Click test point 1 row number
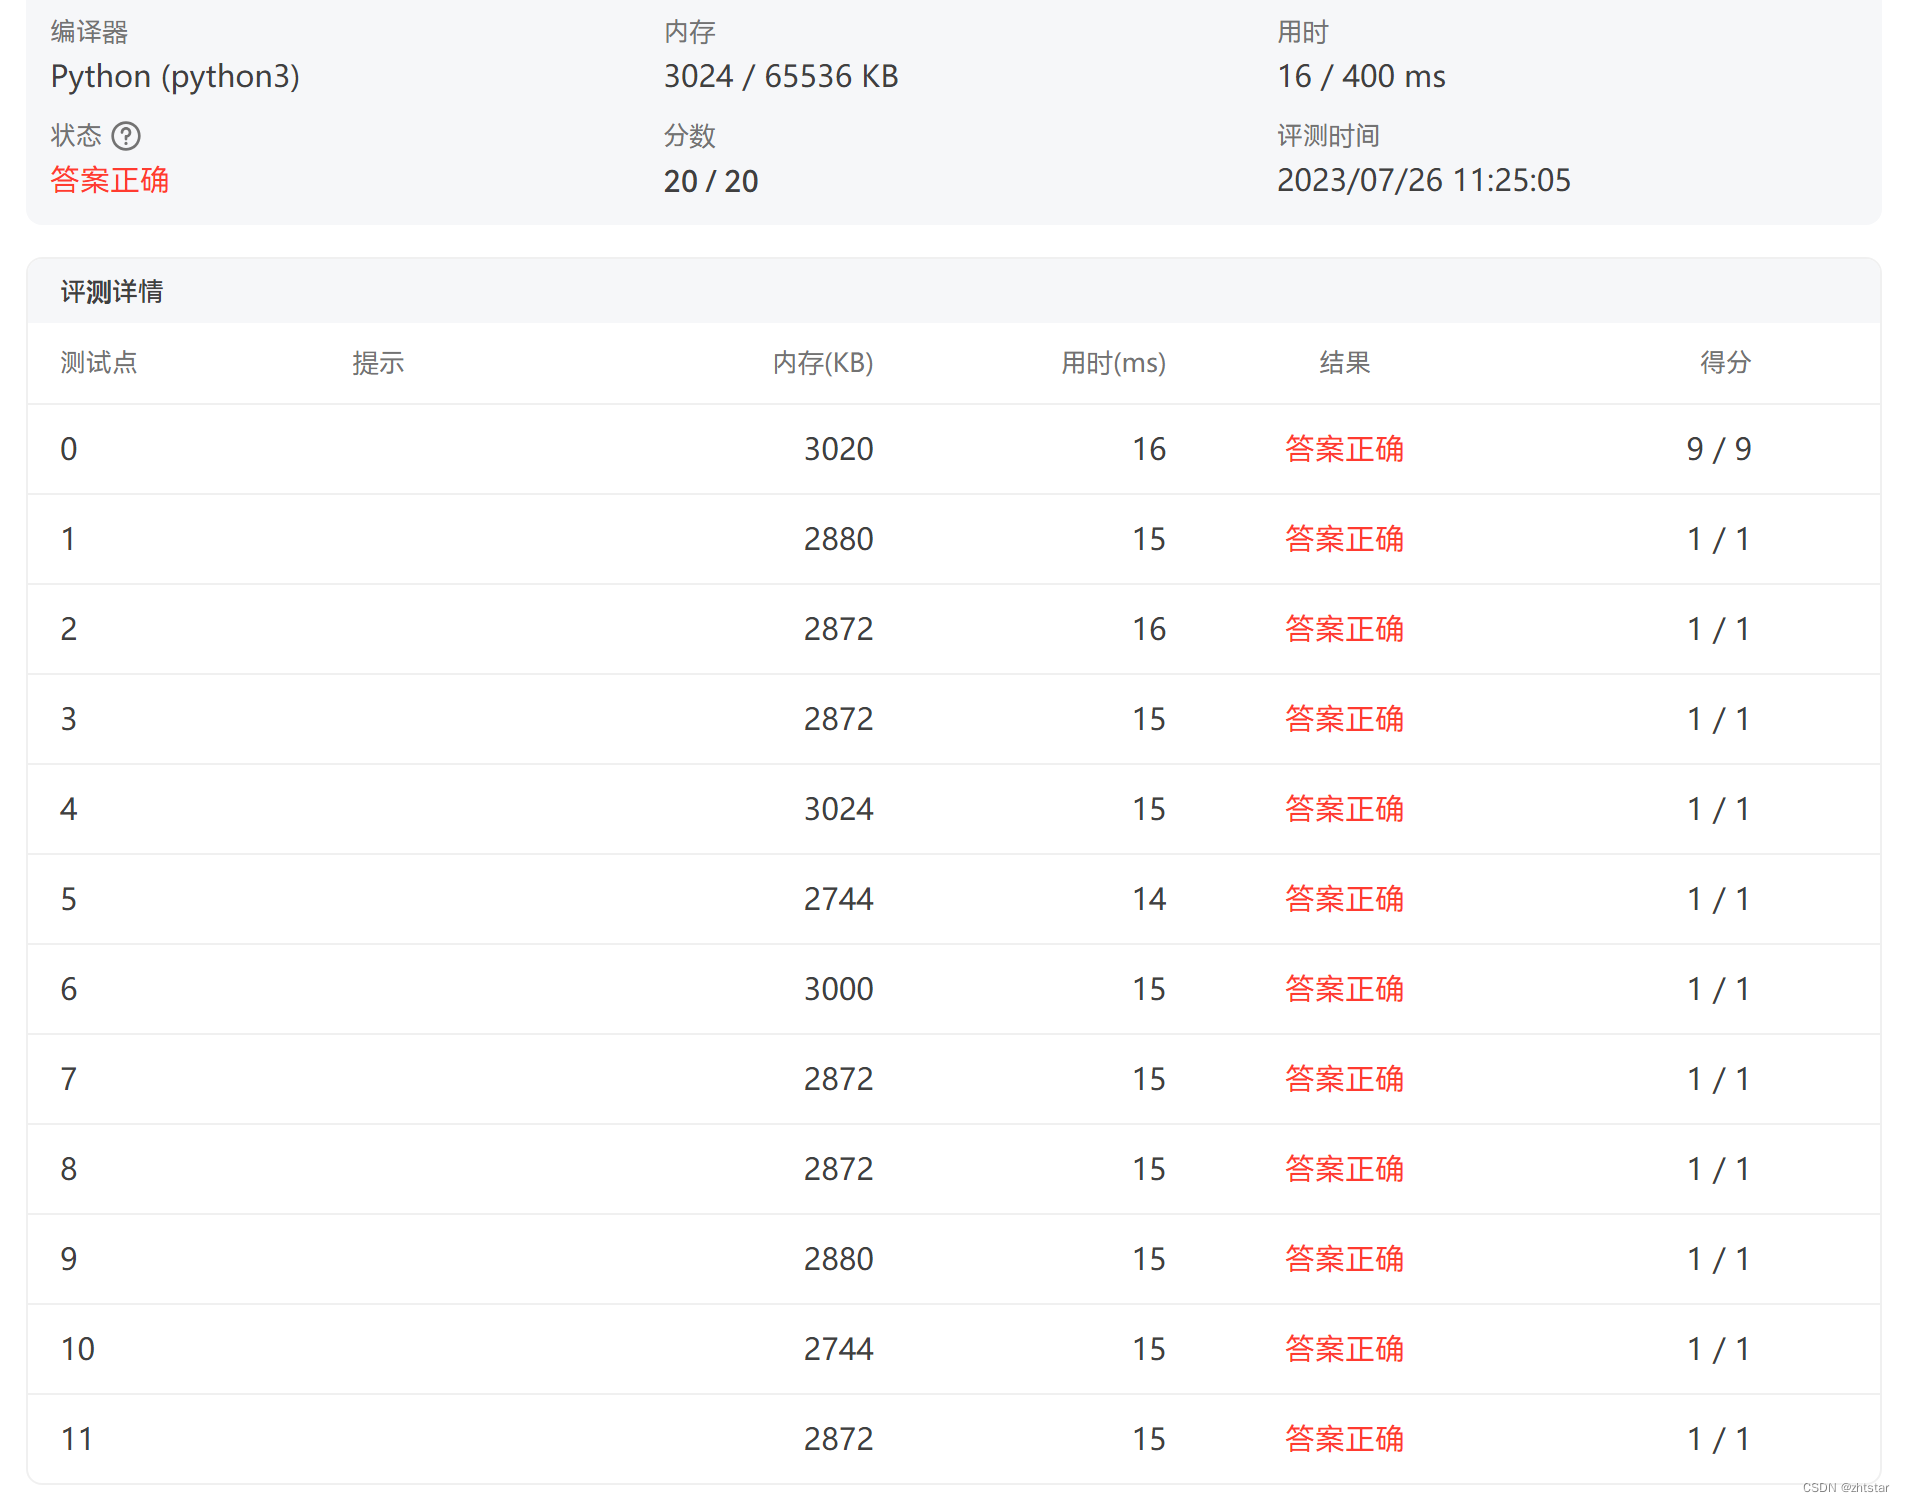 point(69,539)
